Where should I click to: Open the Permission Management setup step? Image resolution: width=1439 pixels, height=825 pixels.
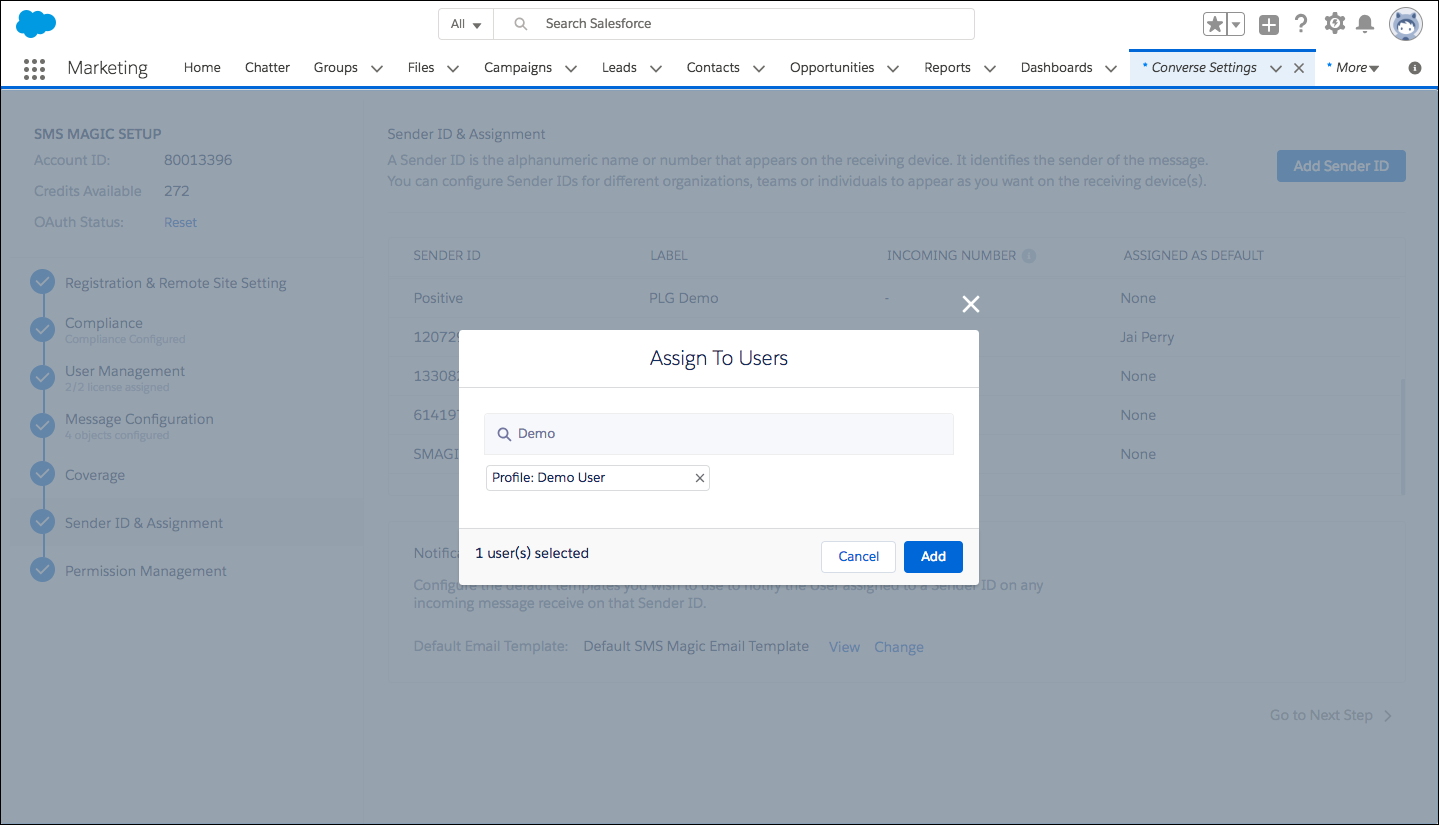146,571
